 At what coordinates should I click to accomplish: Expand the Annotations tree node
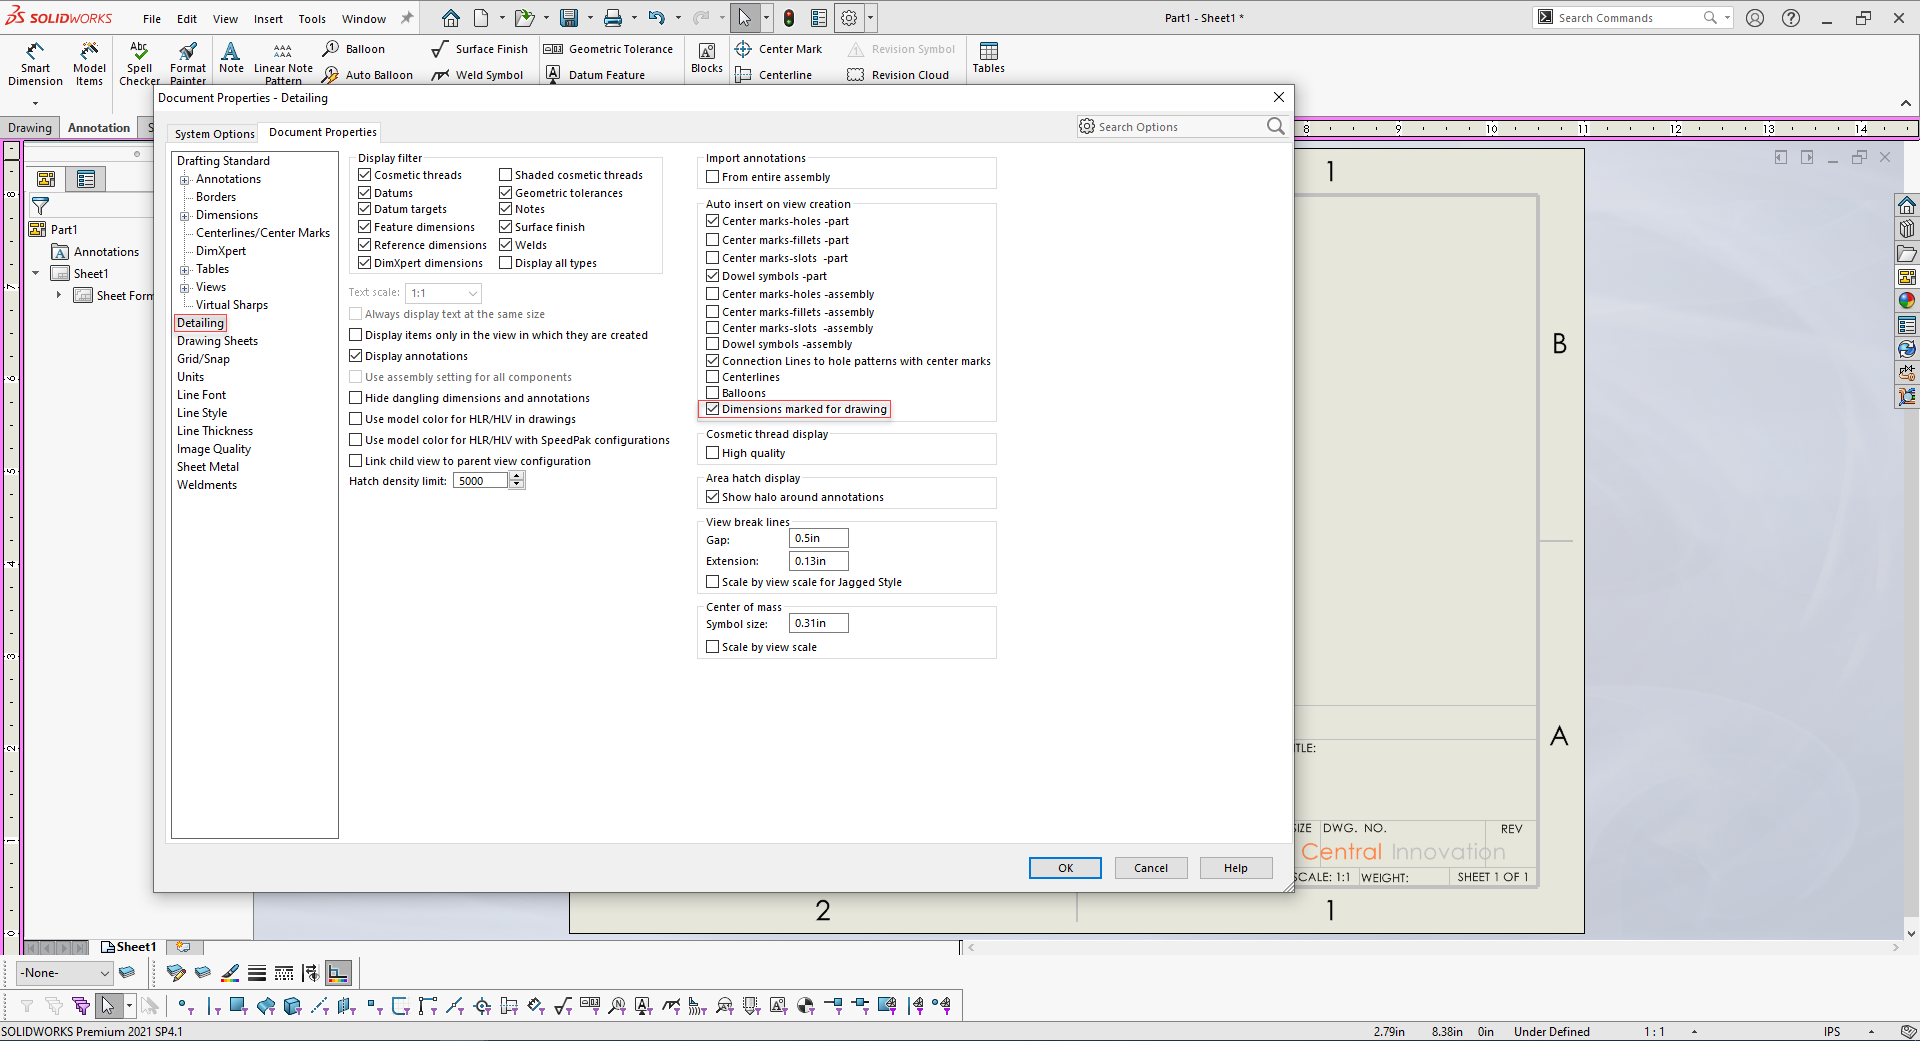(x=185, y=180)
